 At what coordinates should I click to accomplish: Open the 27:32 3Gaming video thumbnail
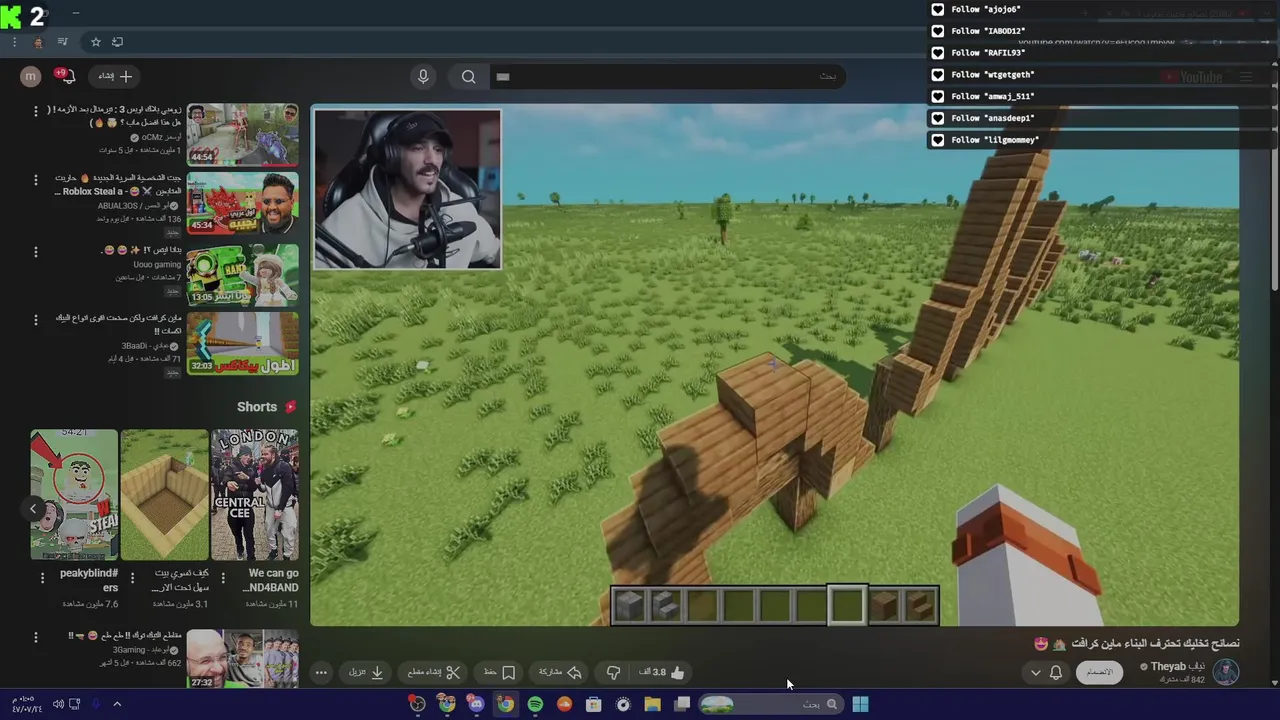[242, 658]
